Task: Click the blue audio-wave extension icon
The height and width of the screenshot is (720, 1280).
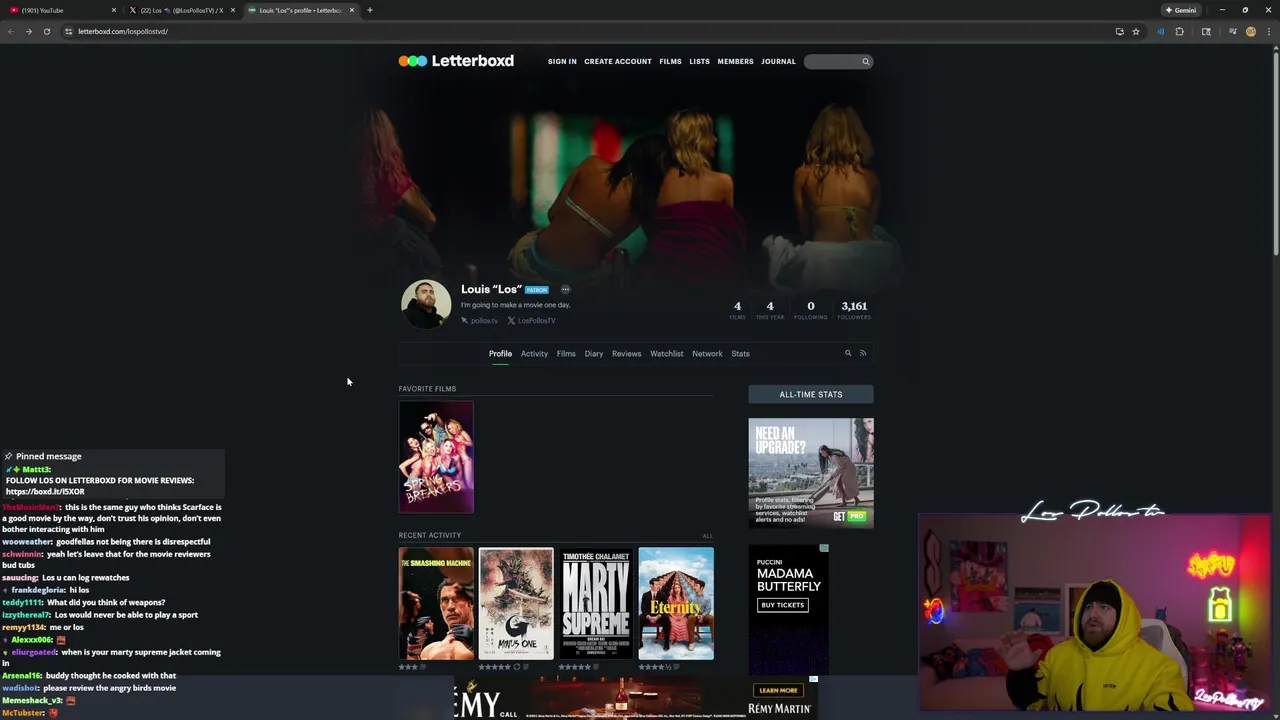Action: point(1160,31)
